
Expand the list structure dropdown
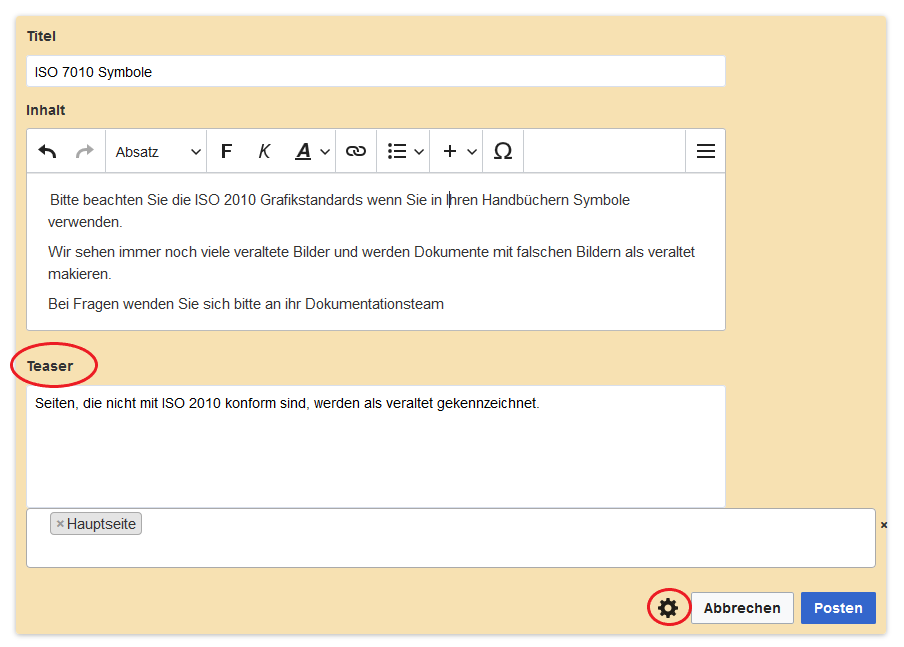[x=405, y=152]
